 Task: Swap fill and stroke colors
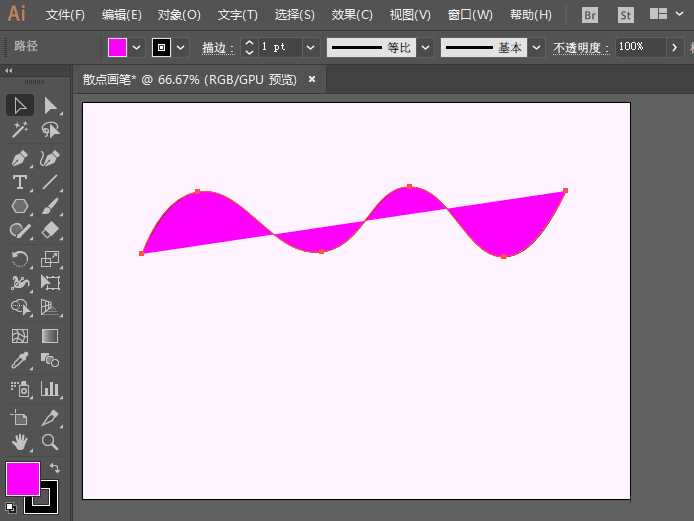tap(55, 468)
